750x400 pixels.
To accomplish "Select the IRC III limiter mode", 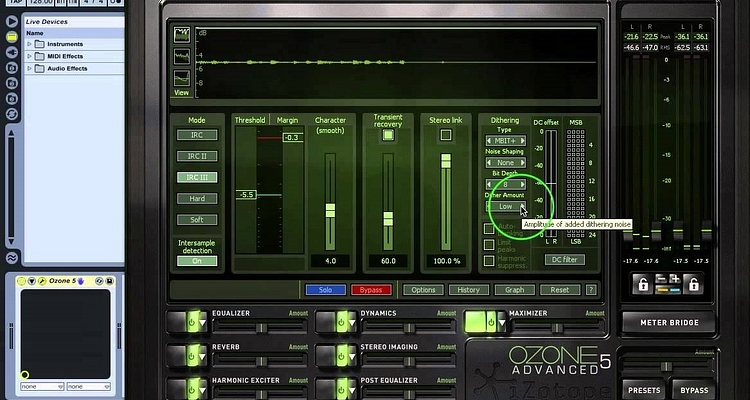I will (x=197, y=177).
